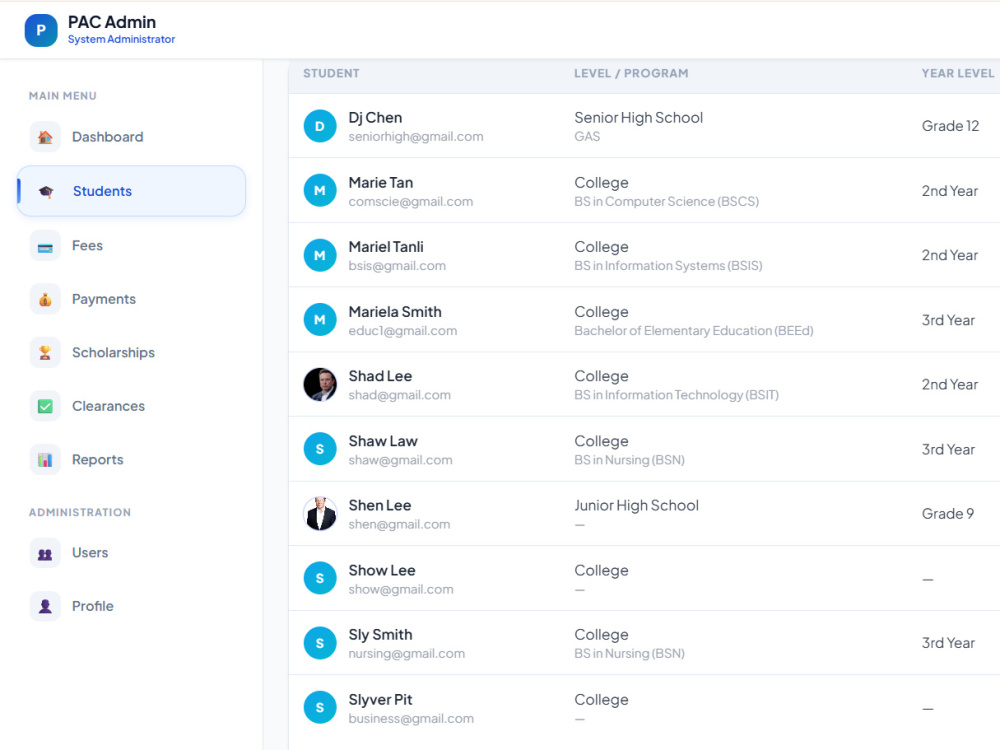Click the Users people icon
1000x750 pixels.
coord(45,553)
